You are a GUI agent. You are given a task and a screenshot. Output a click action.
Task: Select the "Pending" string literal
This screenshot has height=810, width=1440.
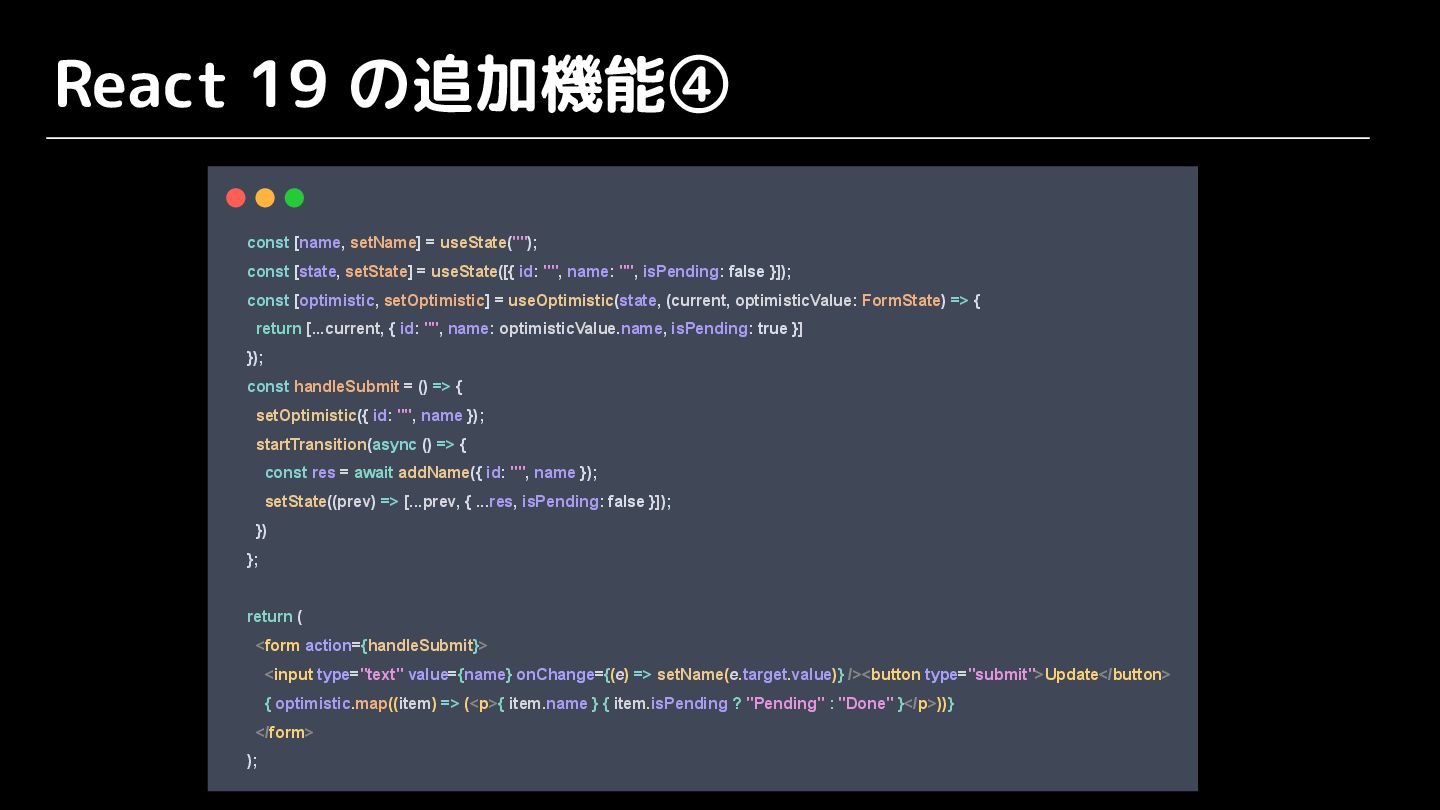click(786, 704)
